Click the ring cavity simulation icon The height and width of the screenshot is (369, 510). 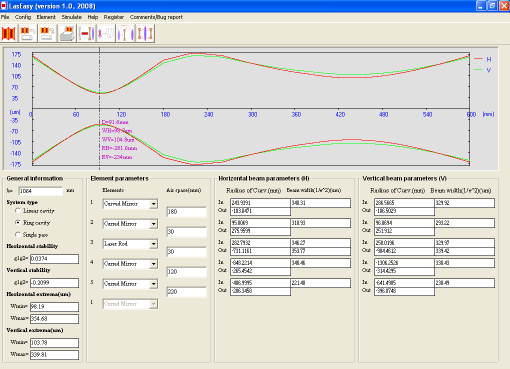[x=125, y=34]
